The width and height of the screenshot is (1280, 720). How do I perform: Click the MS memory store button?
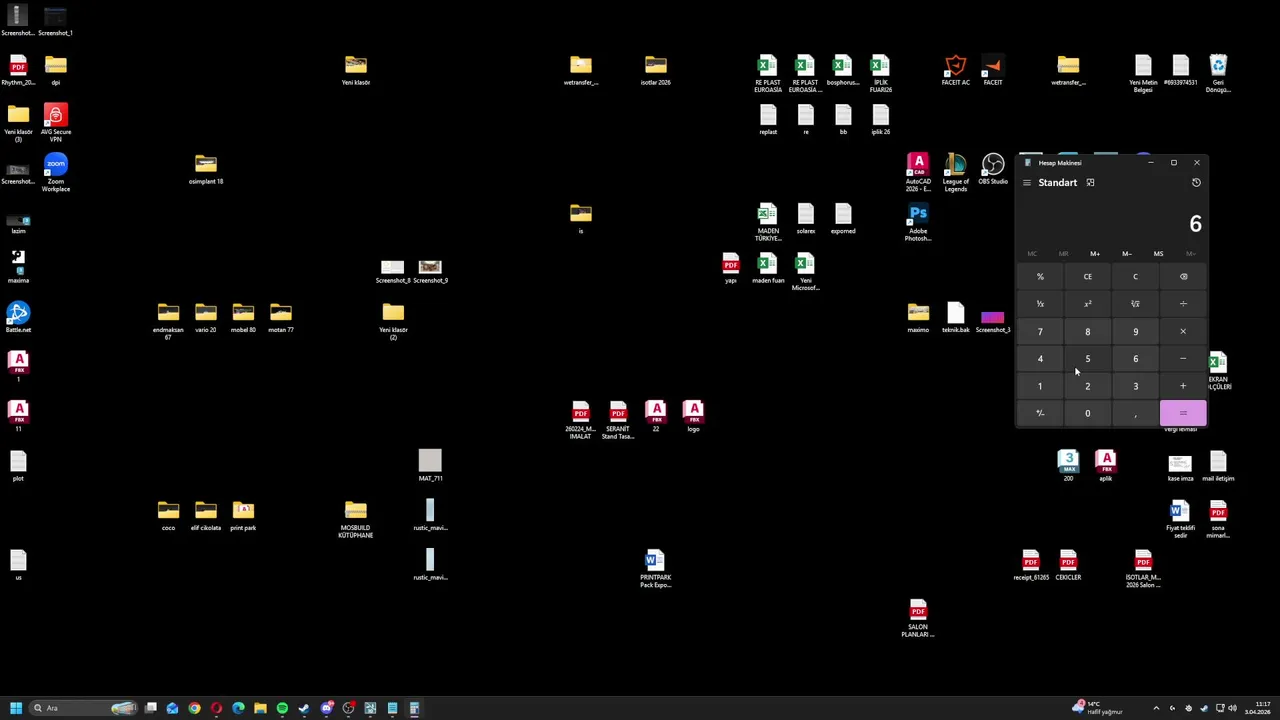(1158, 254)
